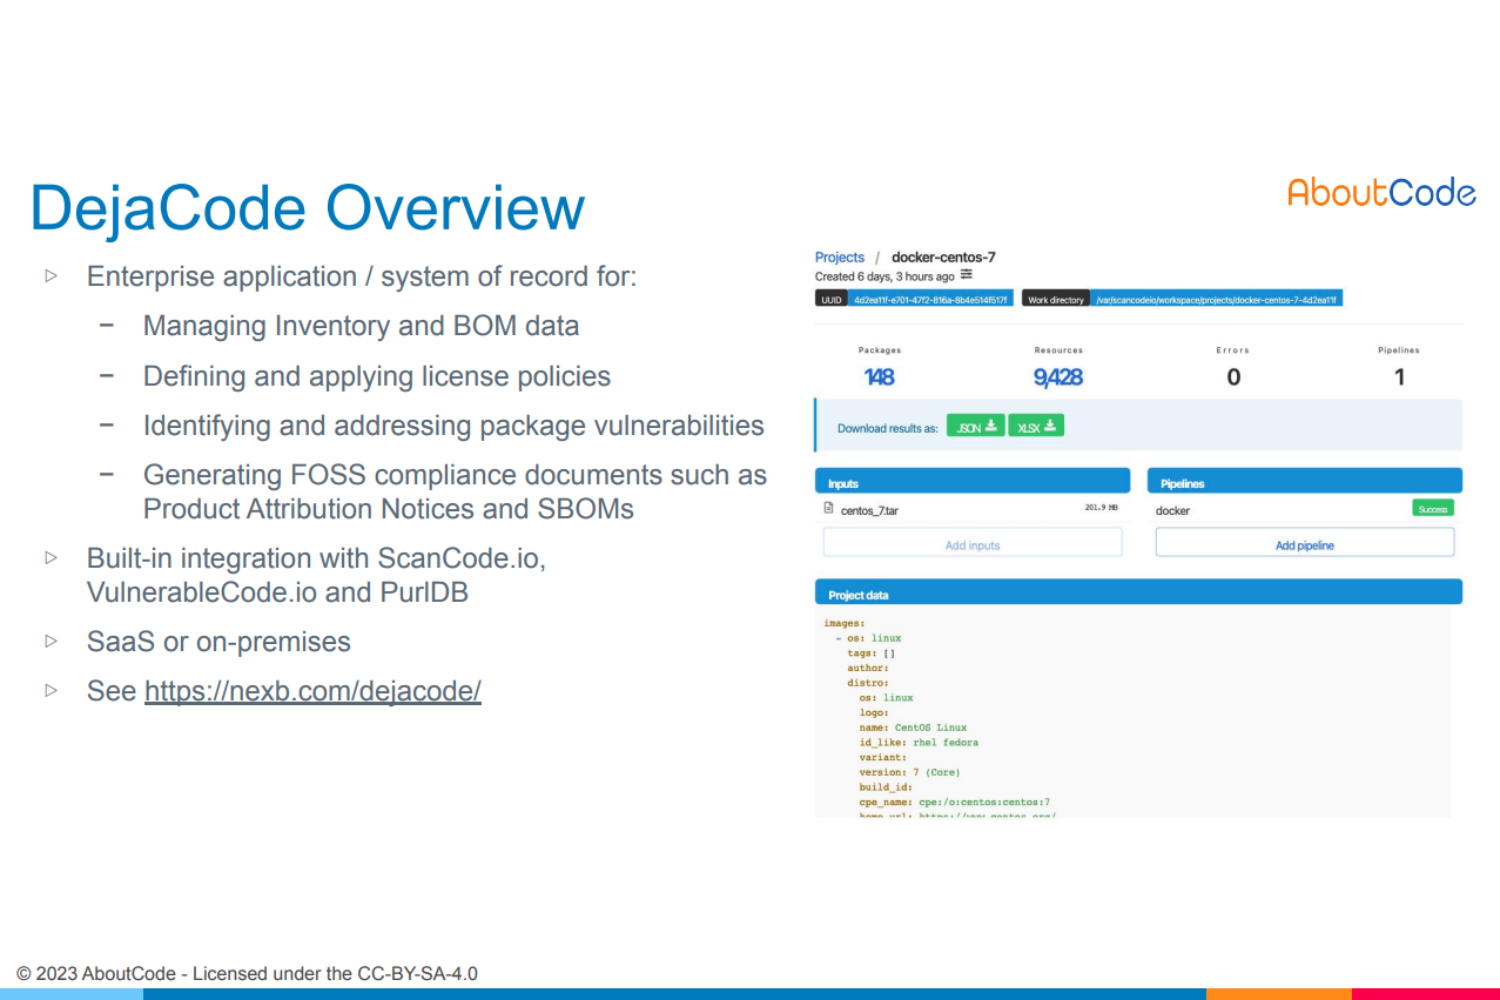Click the docker-centos-7 breadcrumb title
Screen dimensions: 1500x1000
pyautogui.click(x=943, y=257)
